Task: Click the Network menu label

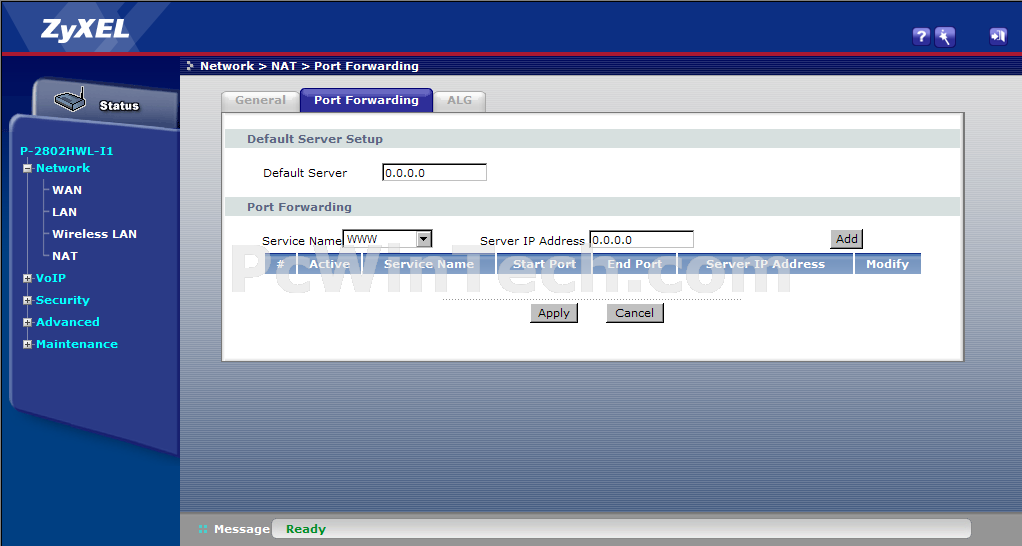Action: [x=63, y=168]
